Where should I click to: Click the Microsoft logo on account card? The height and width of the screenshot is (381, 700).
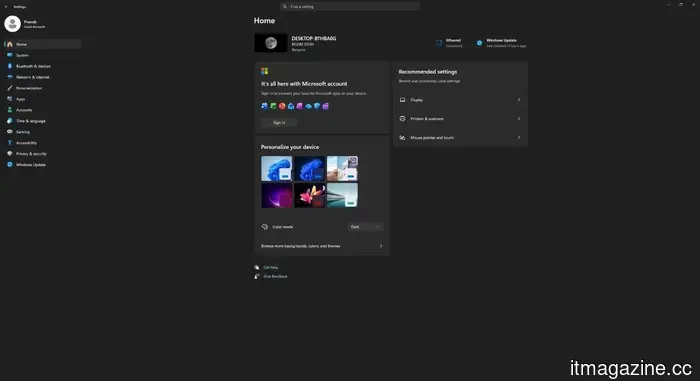pos(265,71)
